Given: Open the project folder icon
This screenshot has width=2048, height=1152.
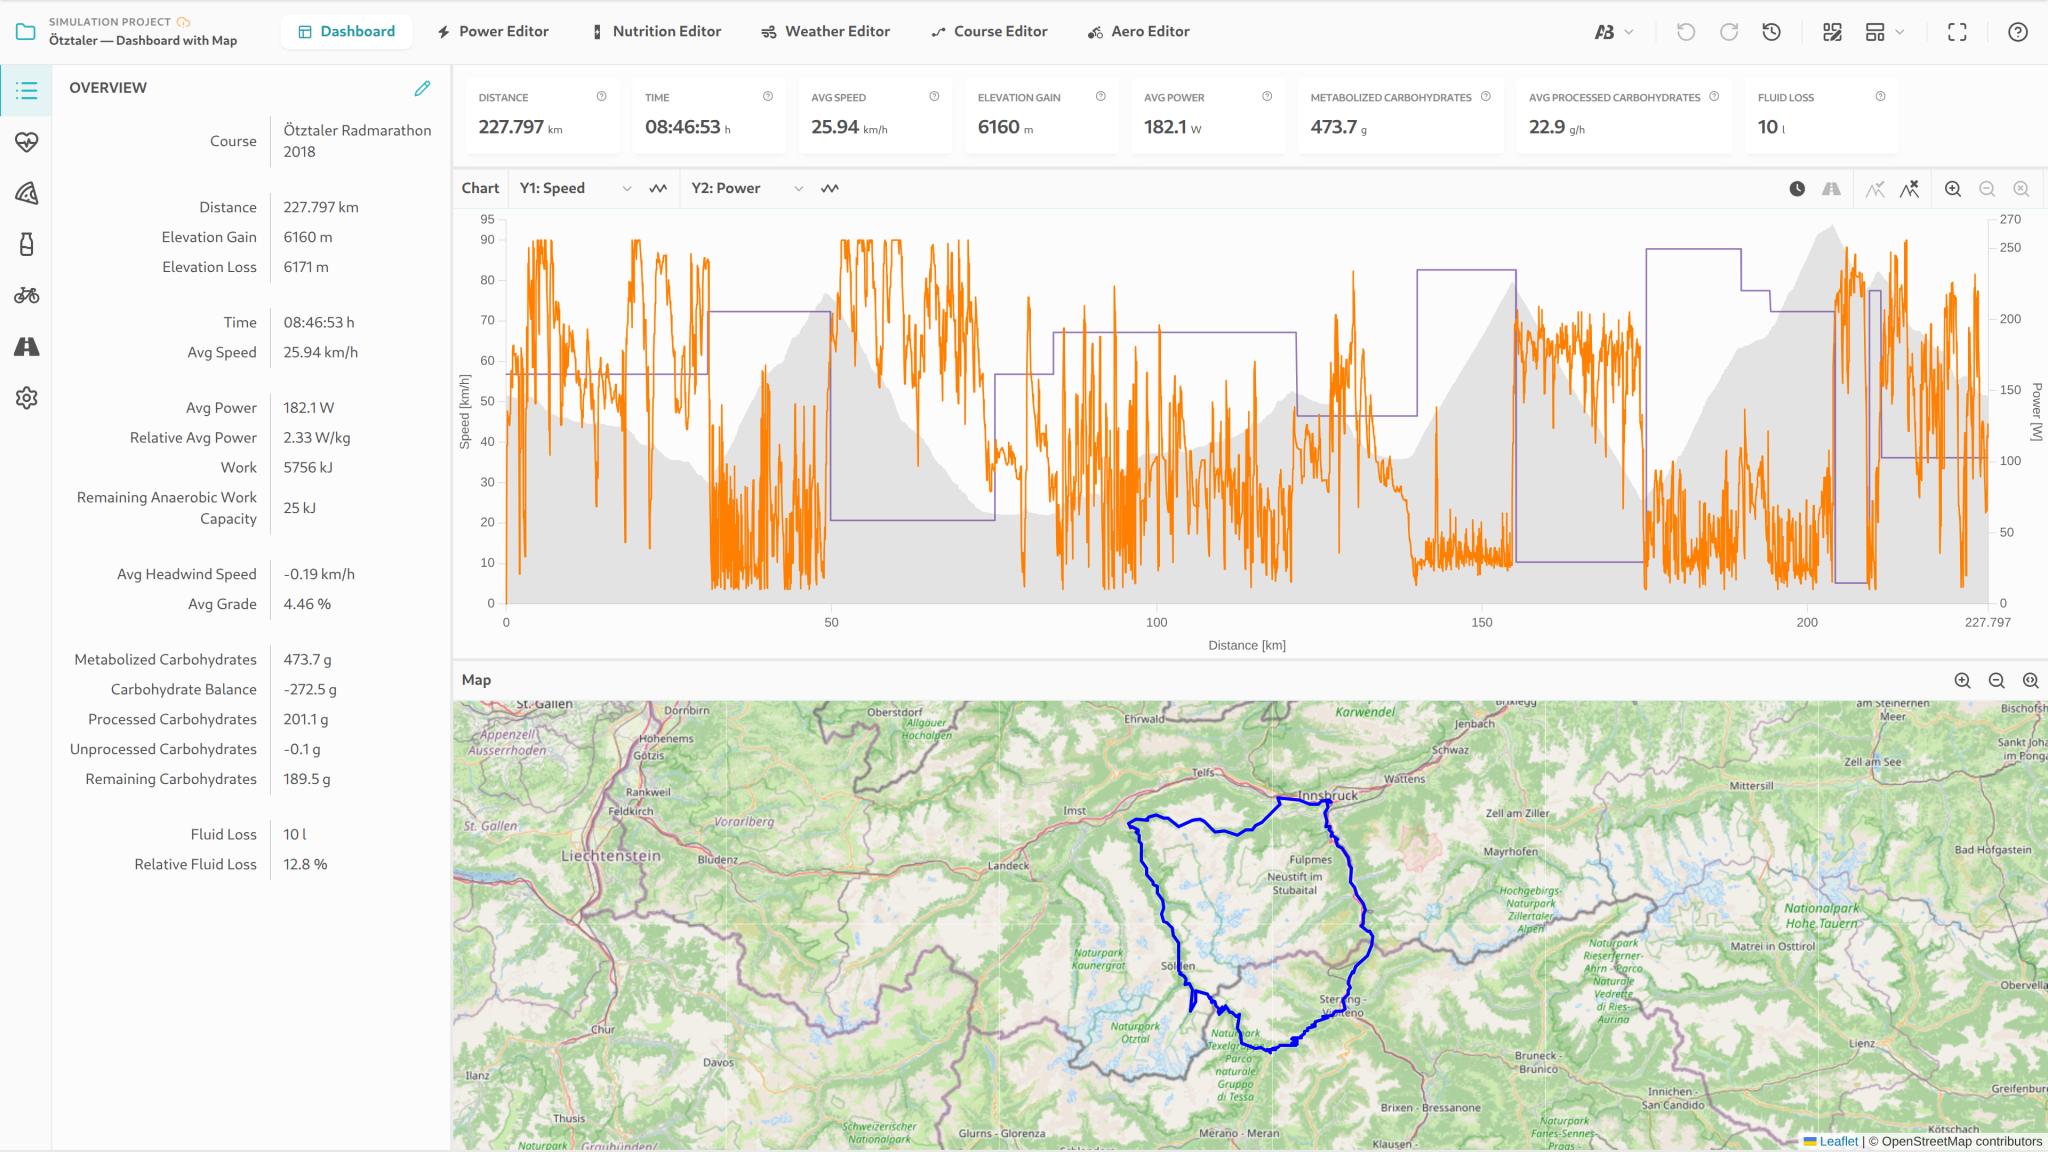Looking at the screenshot, I should coord(26,31).
